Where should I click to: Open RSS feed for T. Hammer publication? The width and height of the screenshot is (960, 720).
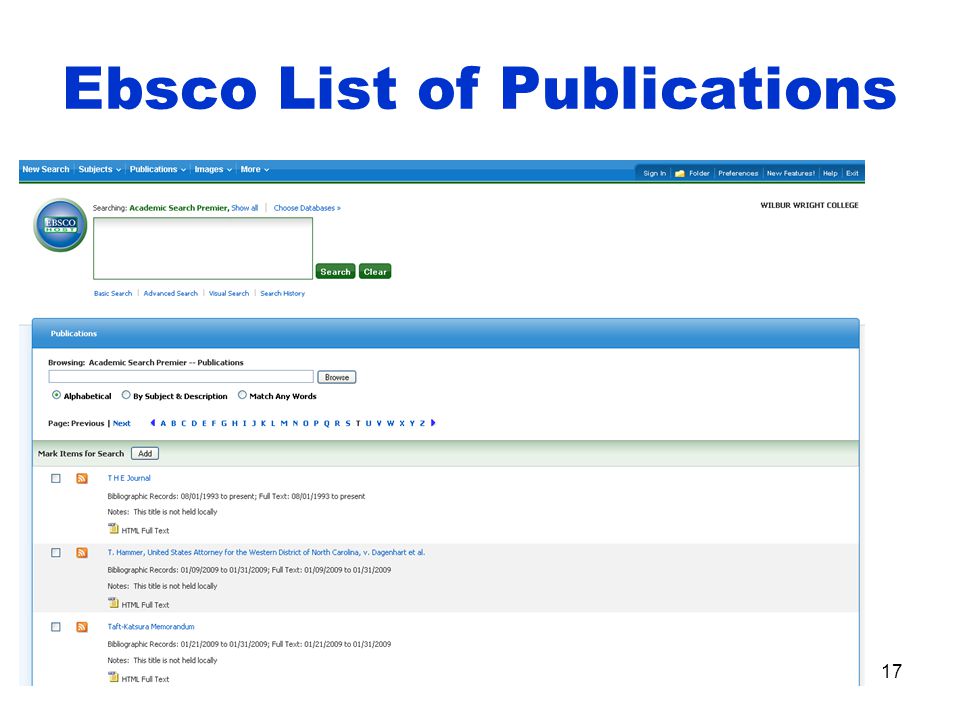tap(82, 553)
